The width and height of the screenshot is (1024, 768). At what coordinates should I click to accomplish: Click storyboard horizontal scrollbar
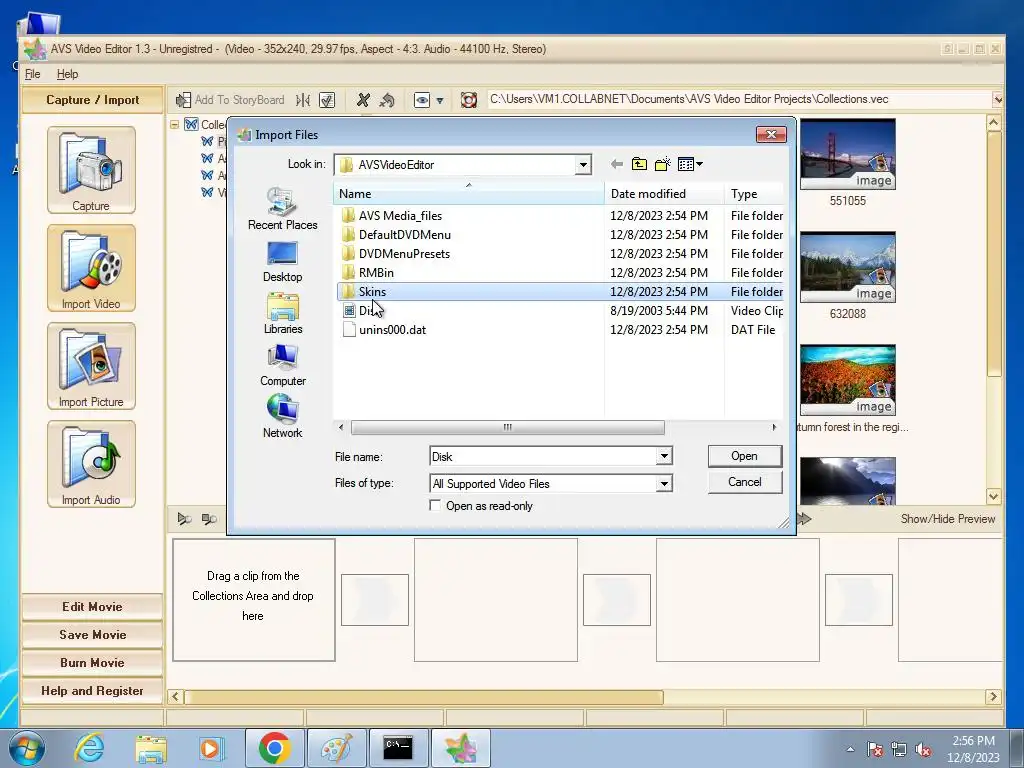[x=423, y=697]
